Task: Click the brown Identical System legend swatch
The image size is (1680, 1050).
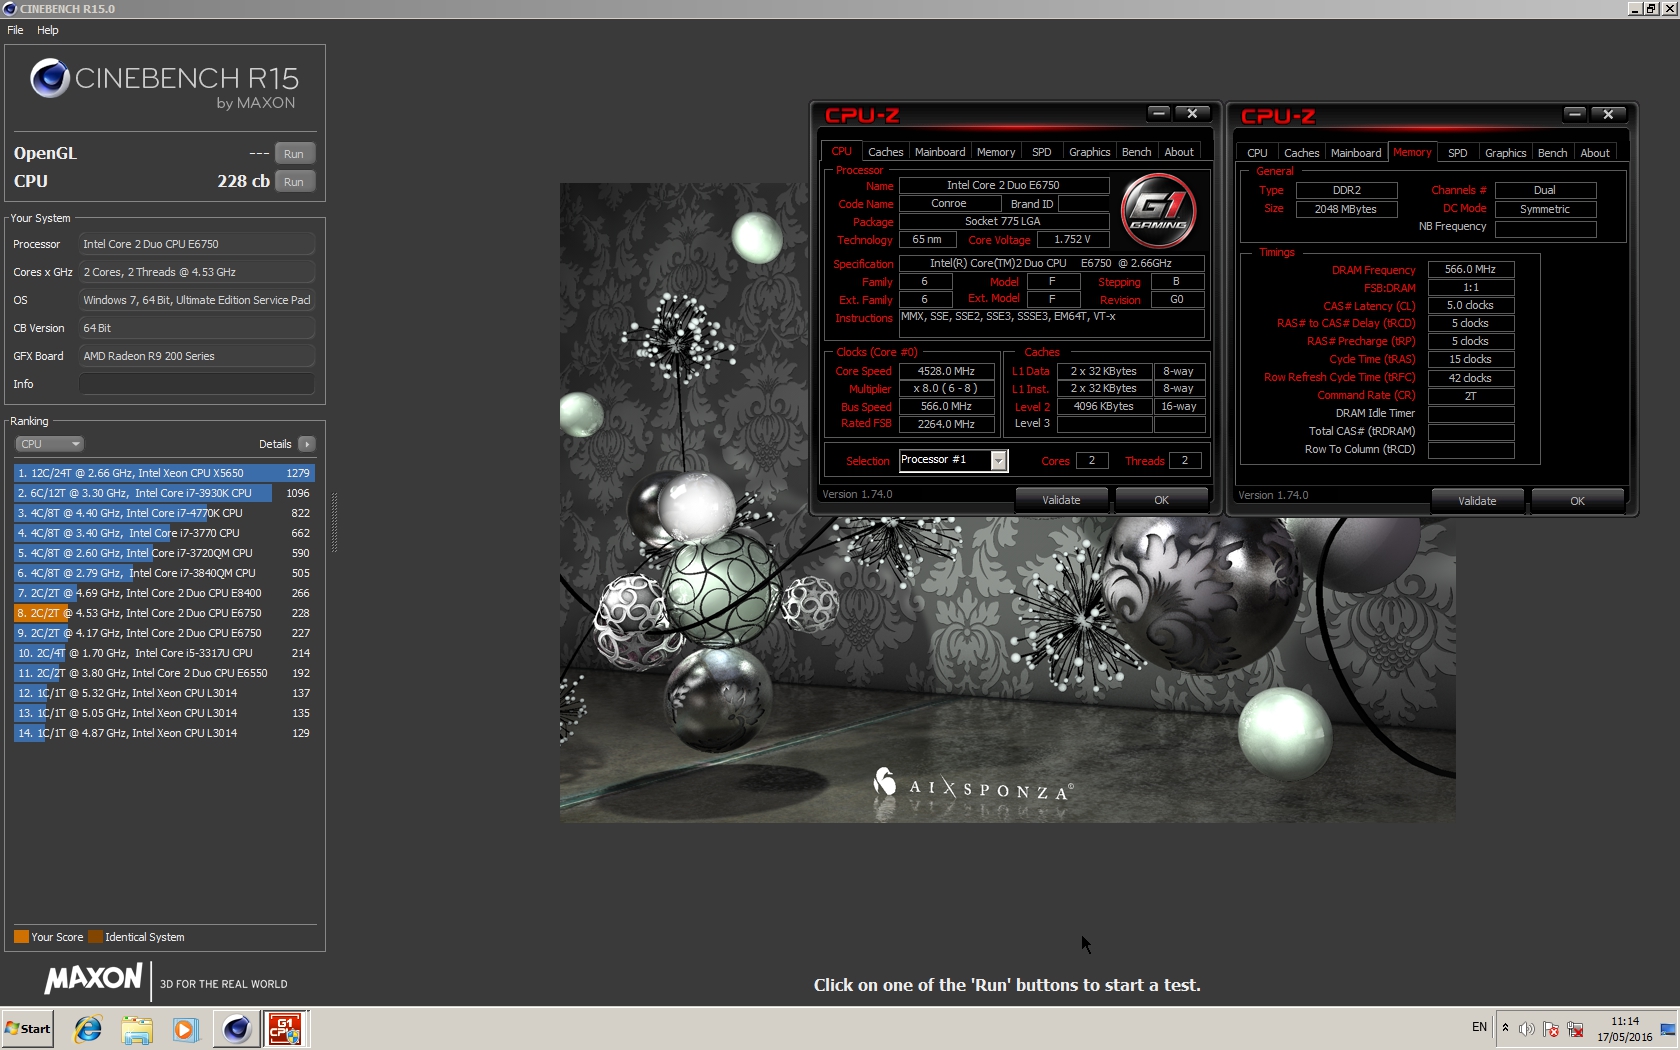Action: point(95,937)
